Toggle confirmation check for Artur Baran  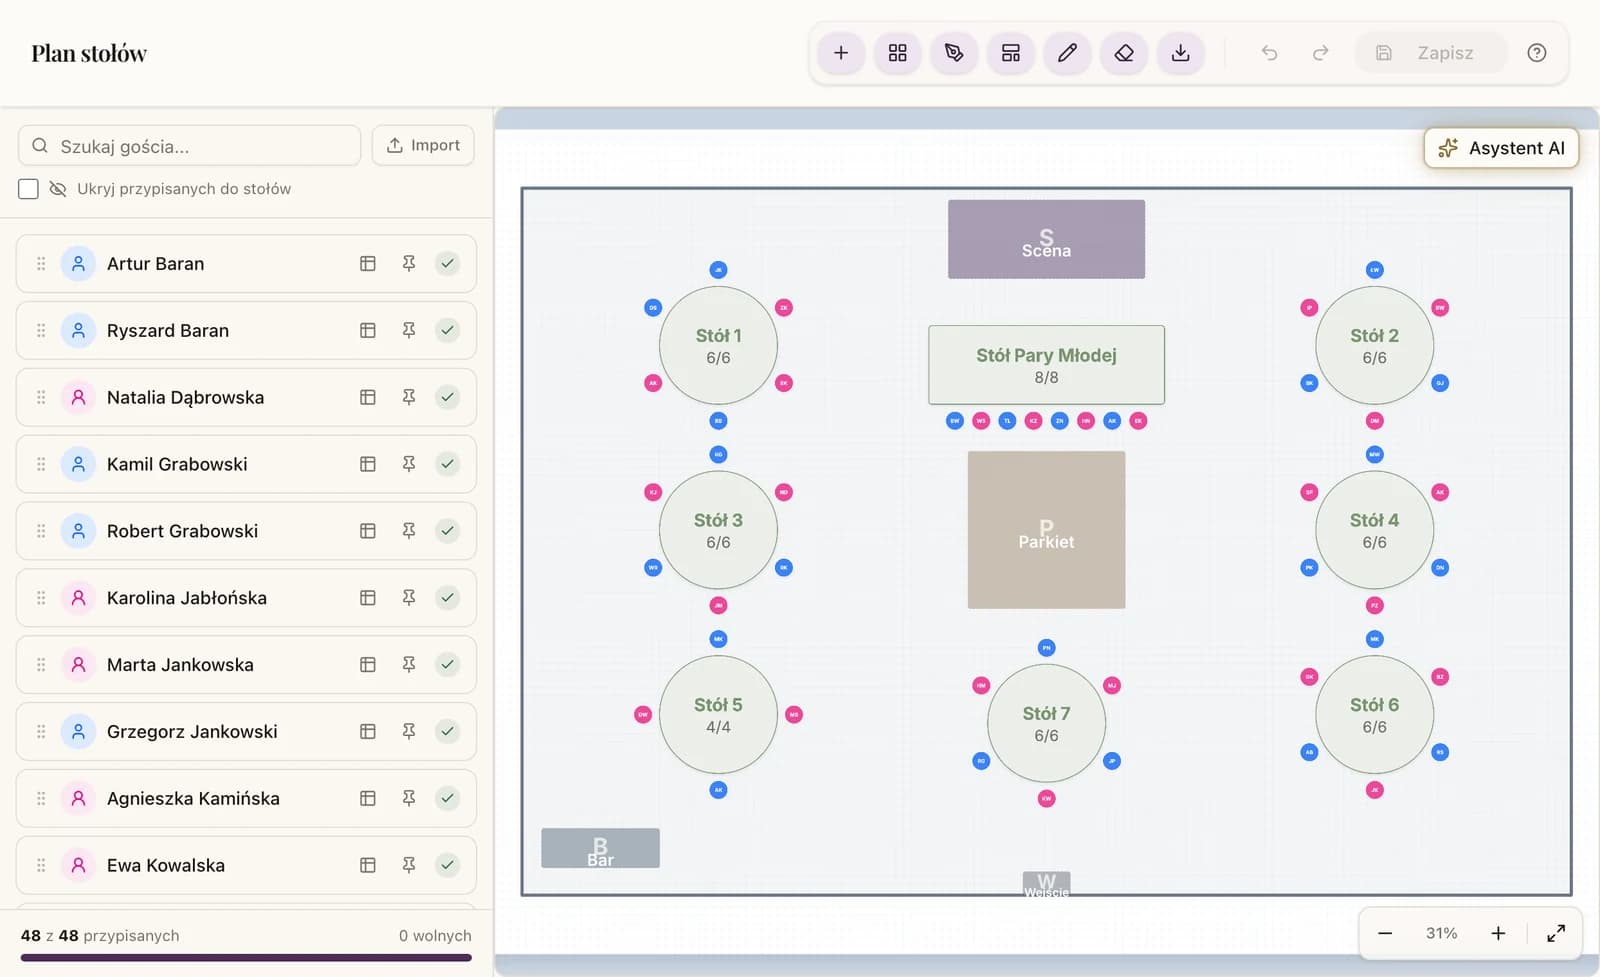pyautogui.click(x=448, y=264)
